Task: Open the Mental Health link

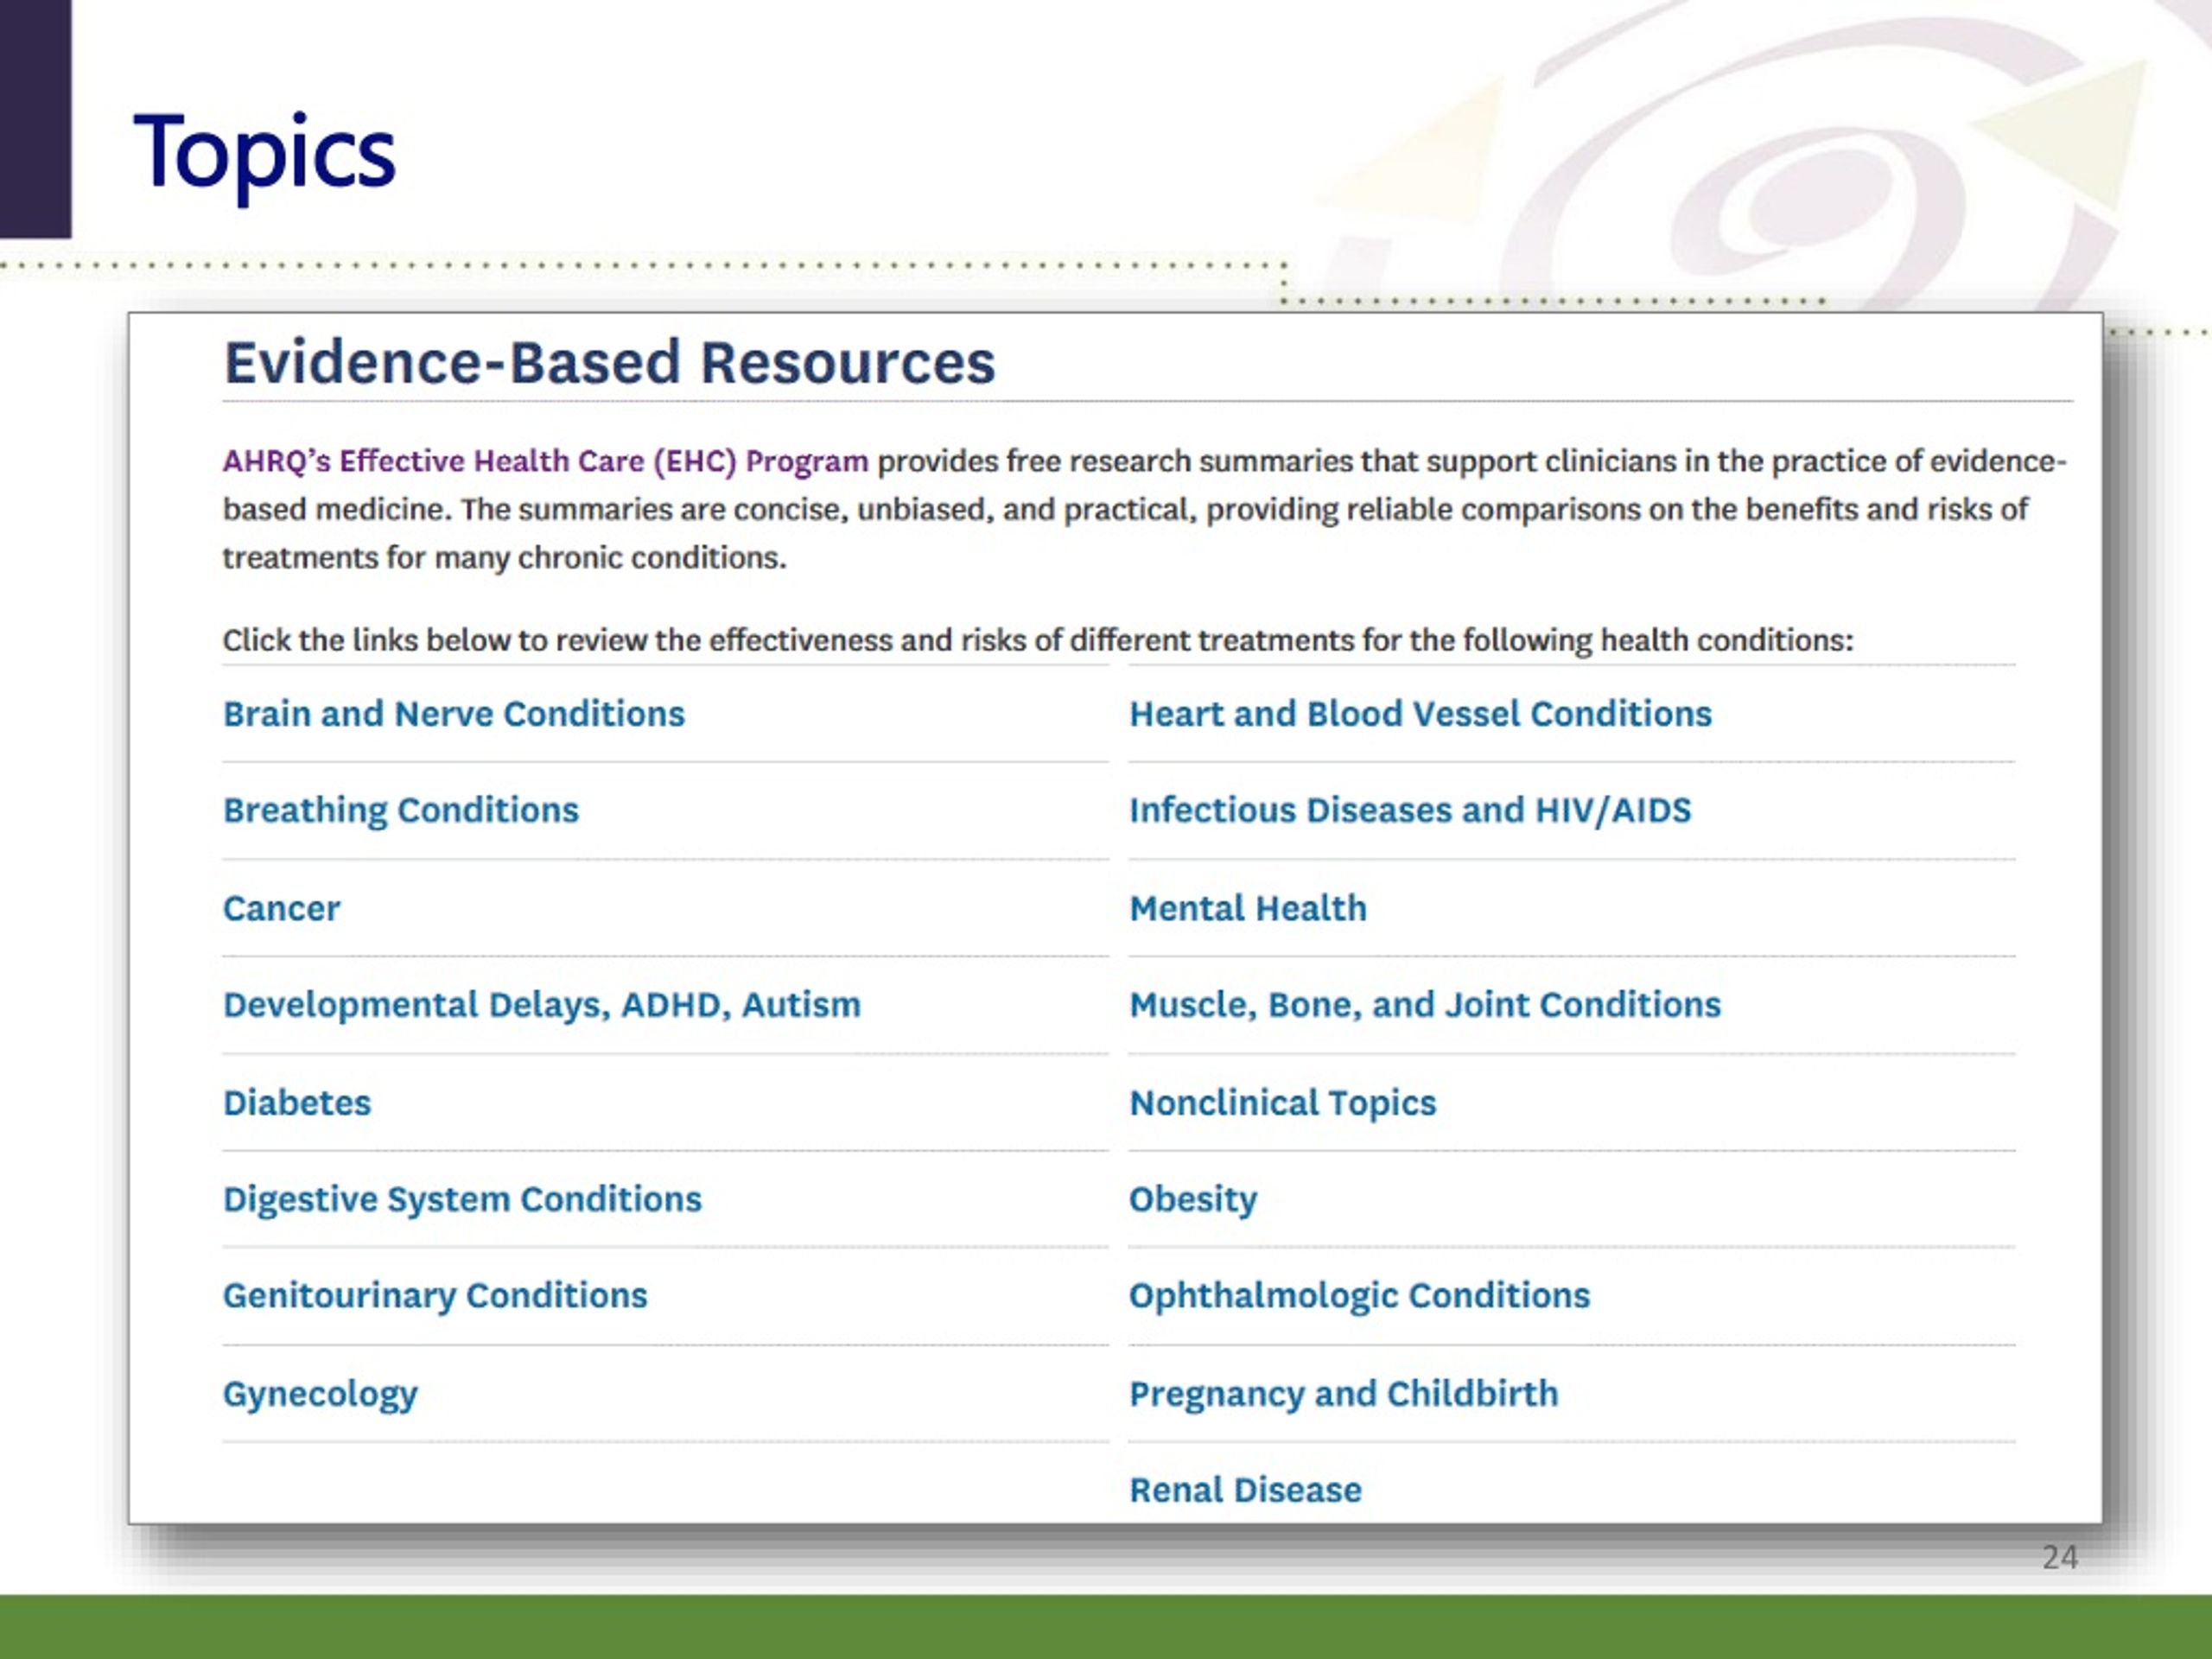Action: point(1247,908)
